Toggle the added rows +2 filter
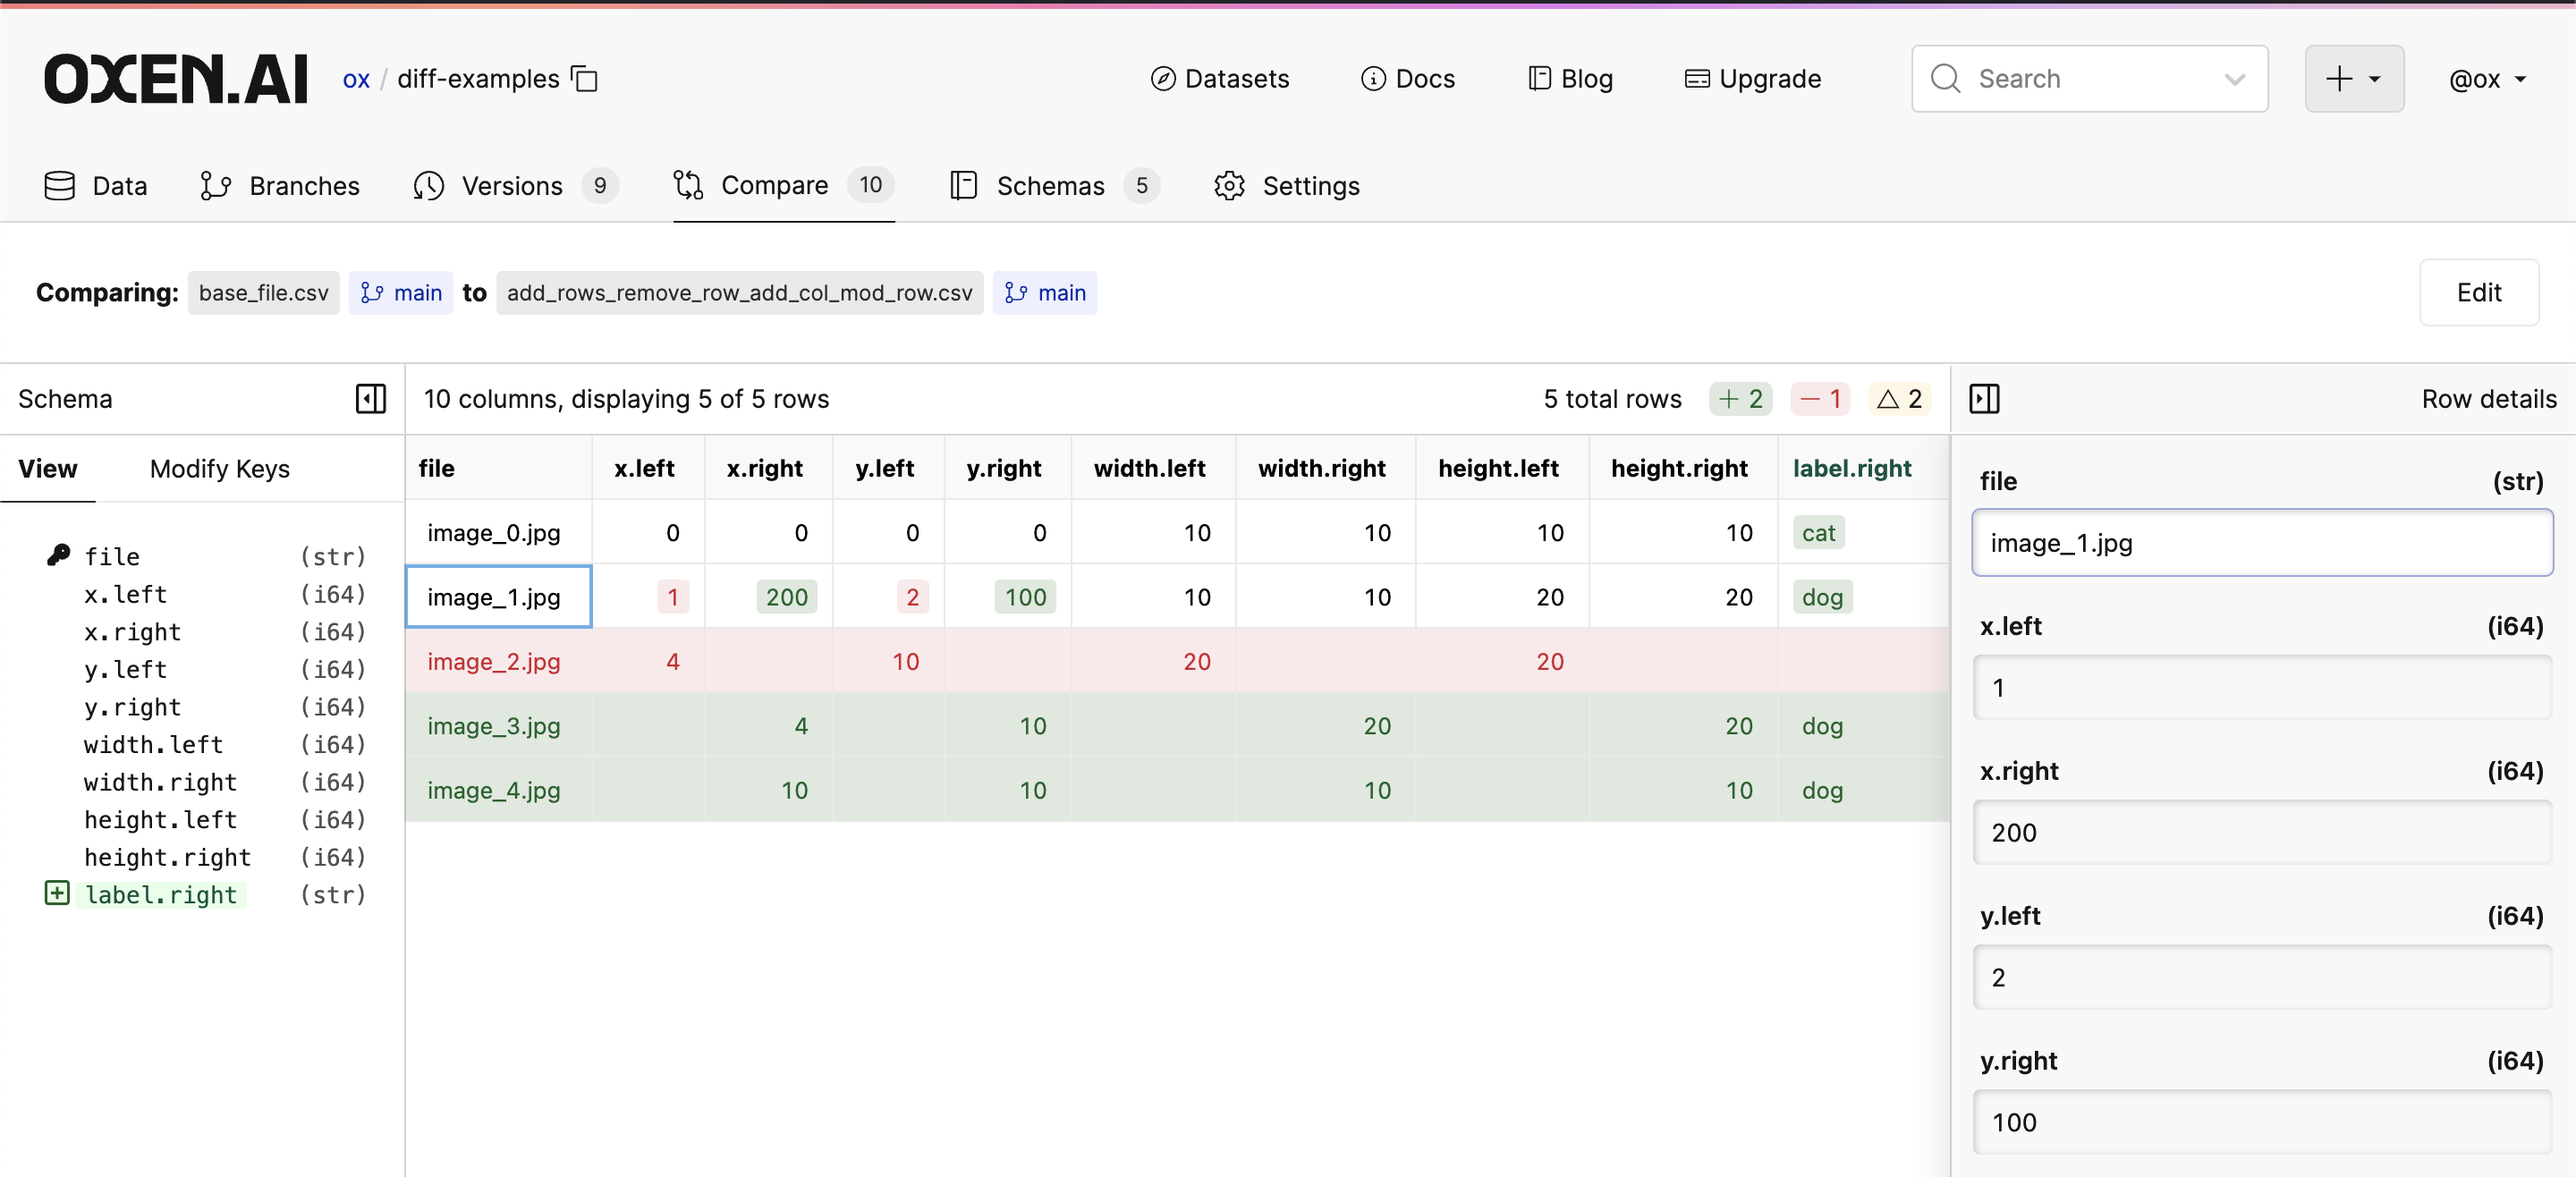This screenshot has height=1177, width=2576. [x=1741, y=398]
